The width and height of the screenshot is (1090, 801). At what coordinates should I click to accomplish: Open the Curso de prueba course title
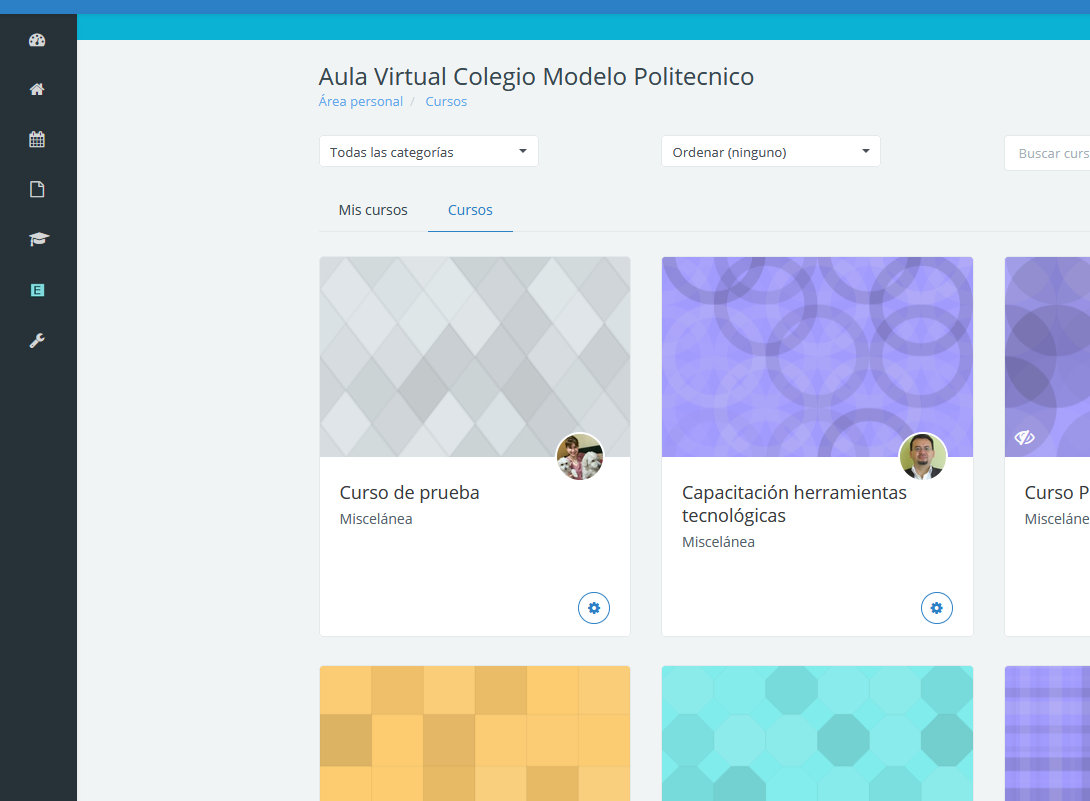tap(409, 493)
